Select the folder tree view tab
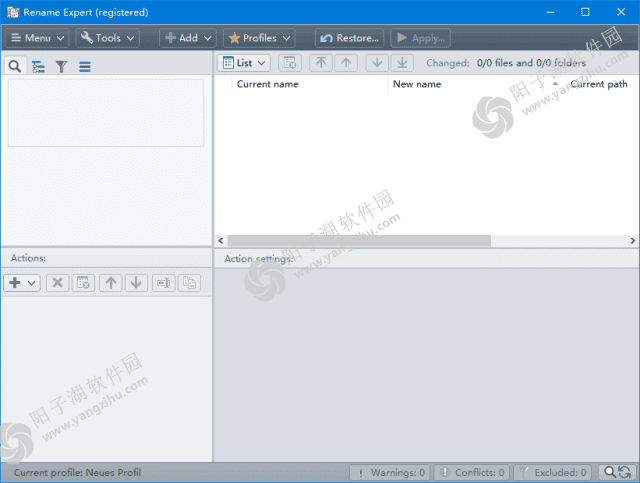This screenshot has height=483, width=640. (38, 66)
